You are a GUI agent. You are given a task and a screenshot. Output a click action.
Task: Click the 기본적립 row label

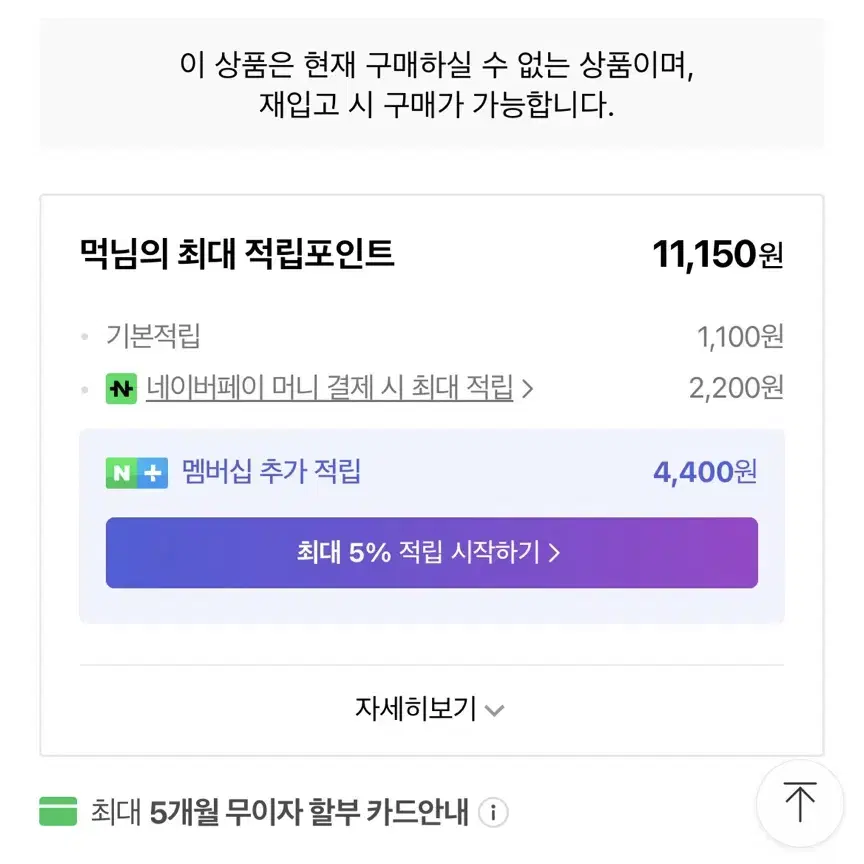pyautogui.click(x=153, y=336)
